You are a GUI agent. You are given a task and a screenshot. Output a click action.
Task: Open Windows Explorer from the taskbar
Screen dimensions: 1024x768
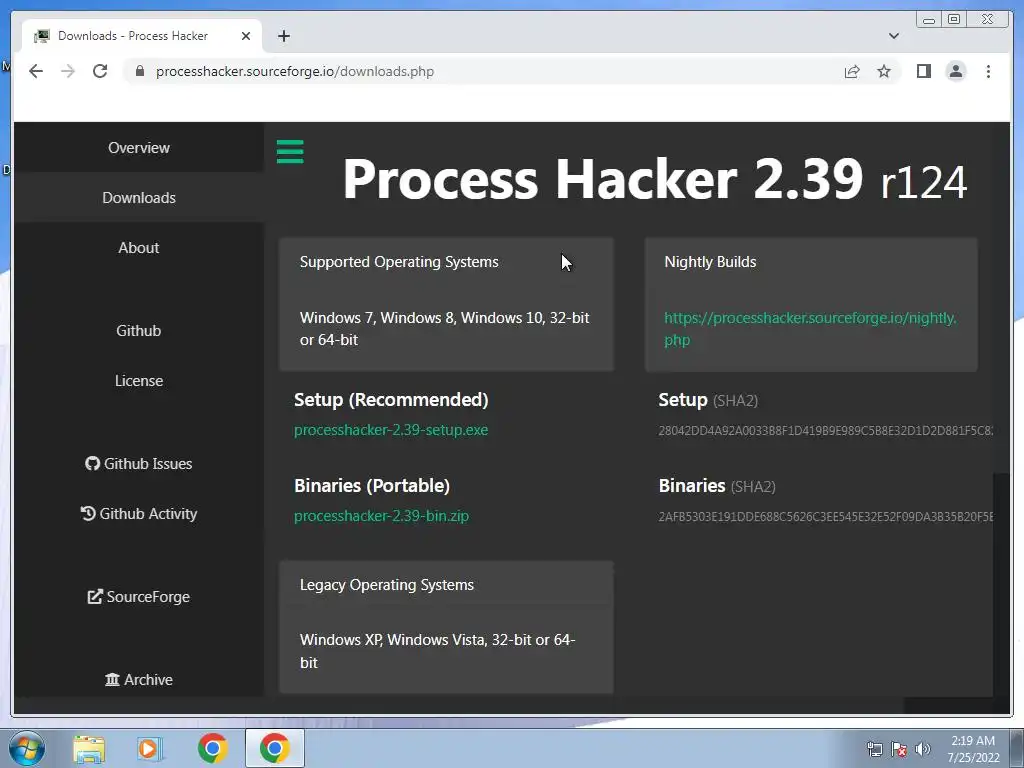(89, 748)
